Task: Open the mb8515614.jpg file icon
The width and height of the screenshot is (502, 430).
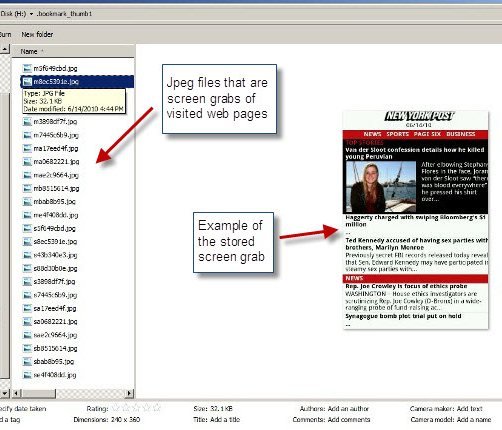Action: (27, 188)
